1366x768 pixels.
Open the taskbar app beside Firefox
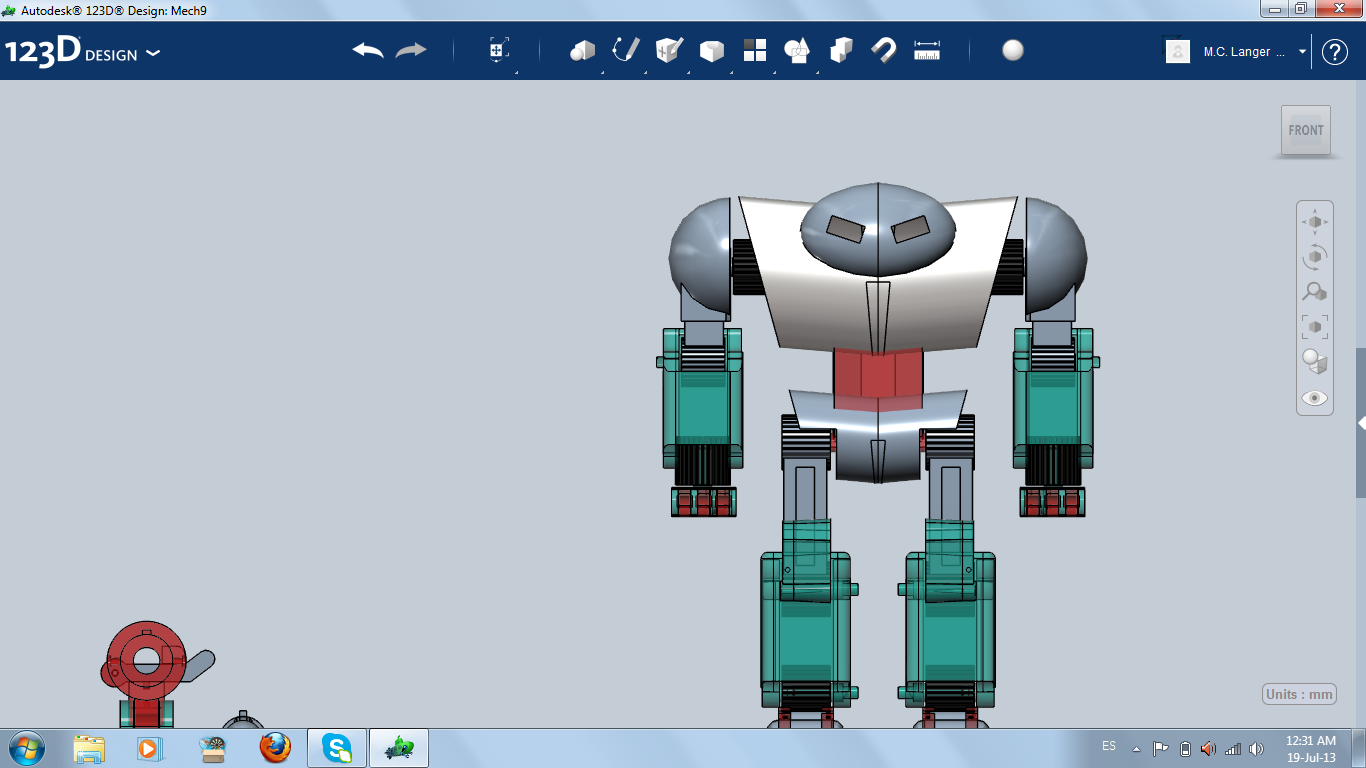213,748
